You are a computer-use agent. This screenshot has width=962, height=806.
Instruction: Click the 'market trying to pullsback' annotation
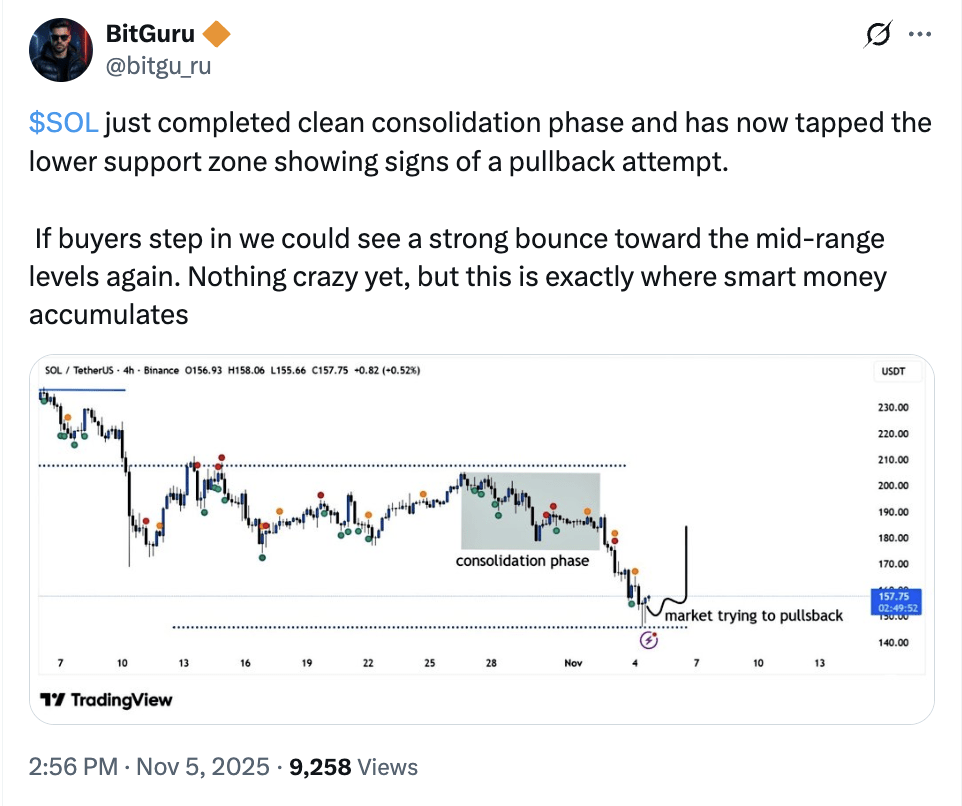coord(753,616)
